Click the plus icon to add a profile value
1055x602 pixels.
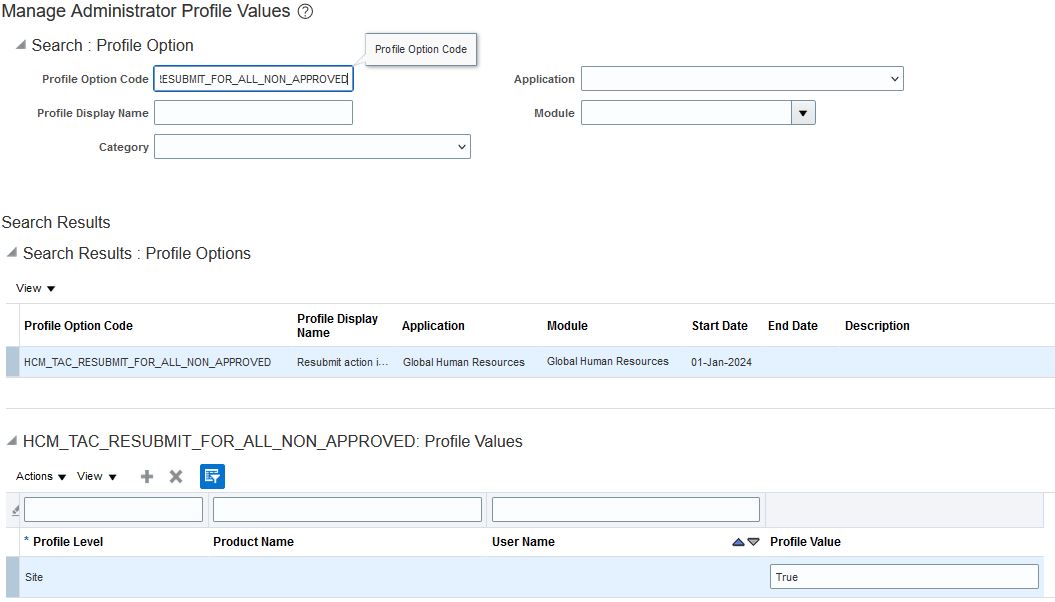pyautogui.click(x=147, y=477)
